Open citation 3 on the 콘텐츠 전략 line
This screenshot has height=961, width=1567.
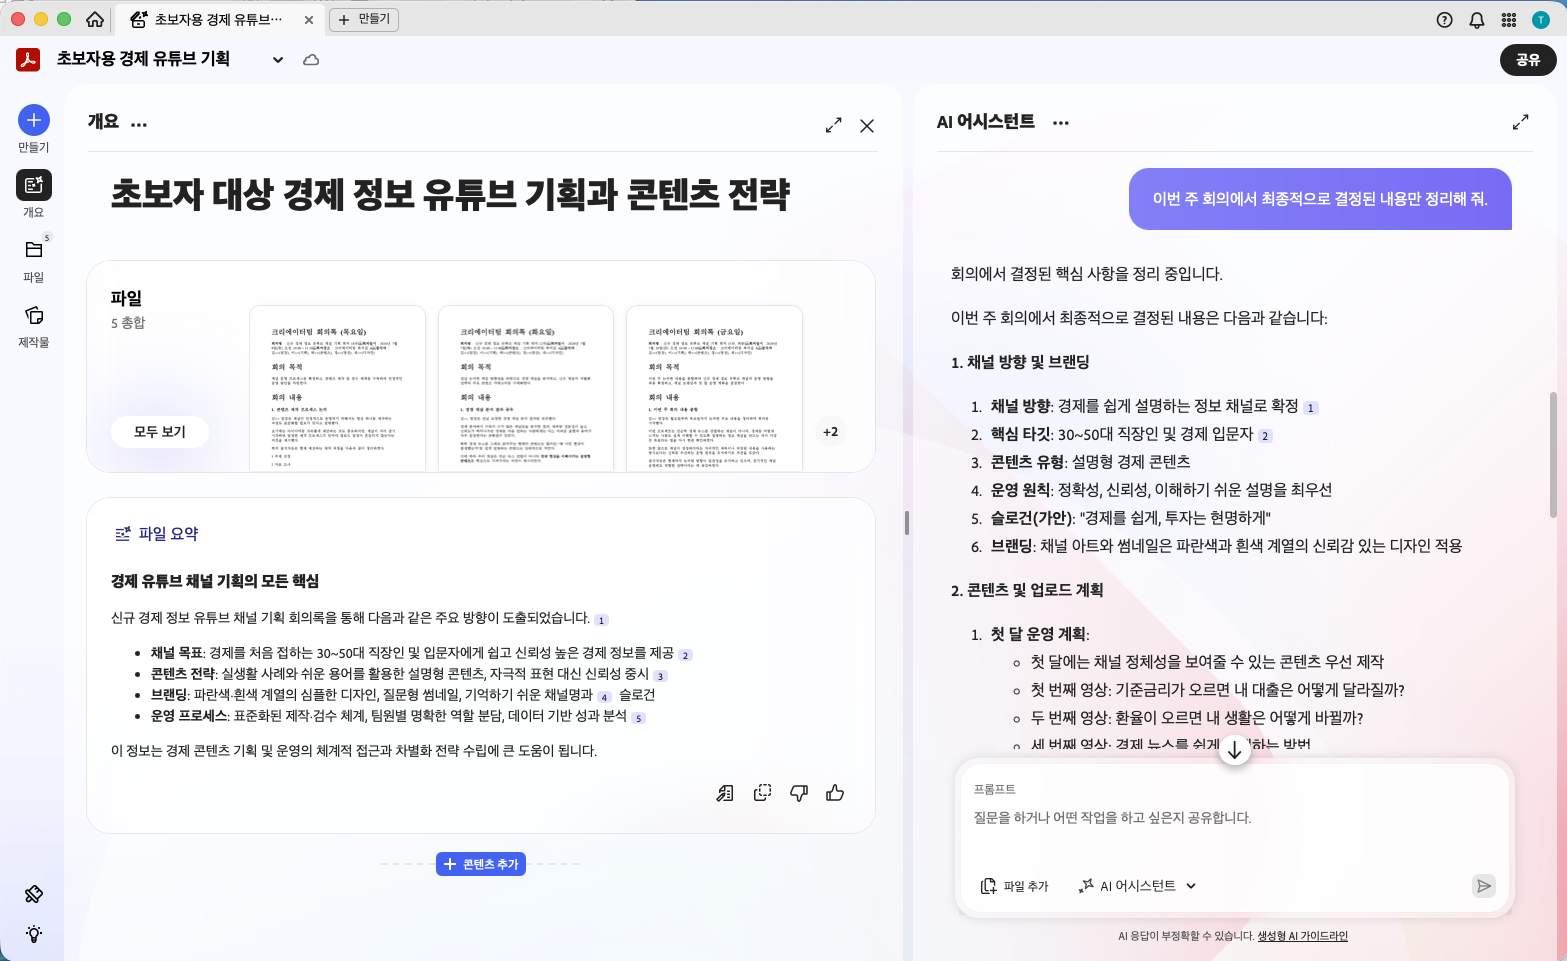point(660,676)
